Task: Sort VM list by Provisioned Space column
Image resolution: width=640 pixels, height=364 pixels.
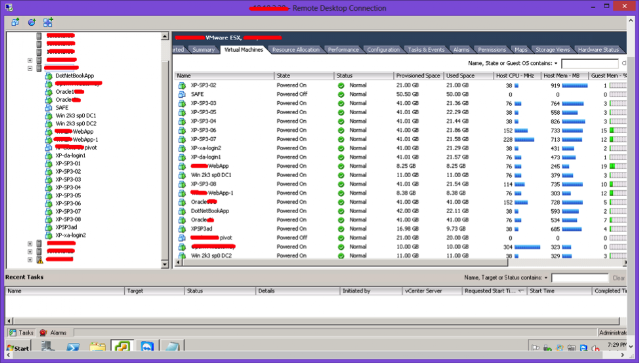Action: click(418, 76)
